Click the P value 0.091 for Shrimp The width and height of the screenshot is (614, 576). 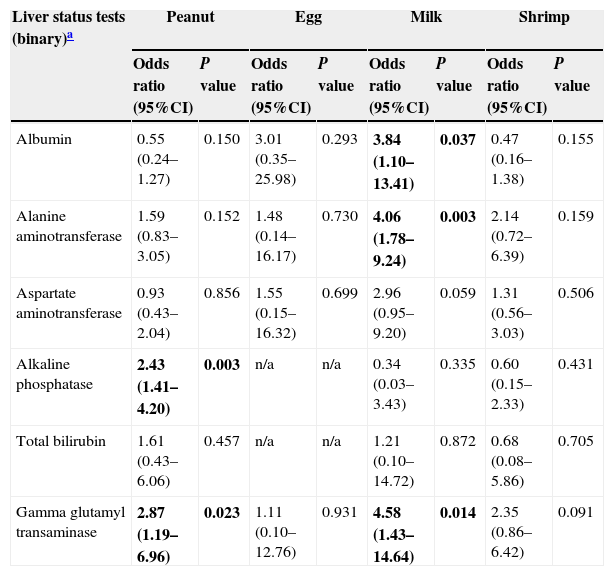tap(575, 513)
